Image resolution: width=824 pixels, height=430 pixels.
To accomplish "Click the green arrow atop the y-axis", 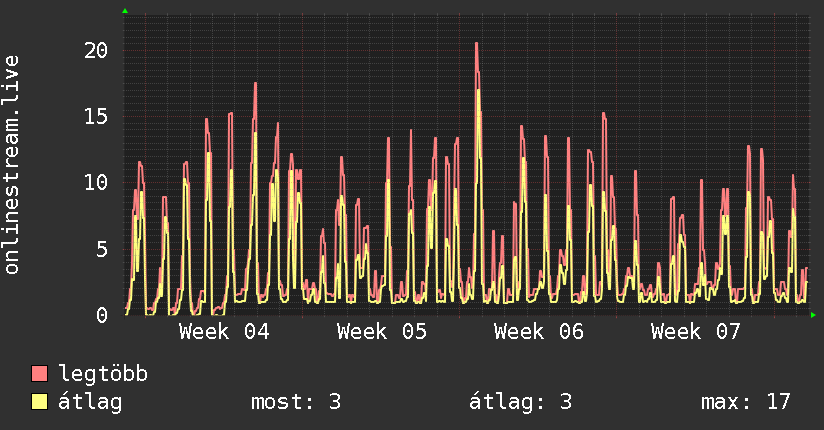I will pos(125,11).
